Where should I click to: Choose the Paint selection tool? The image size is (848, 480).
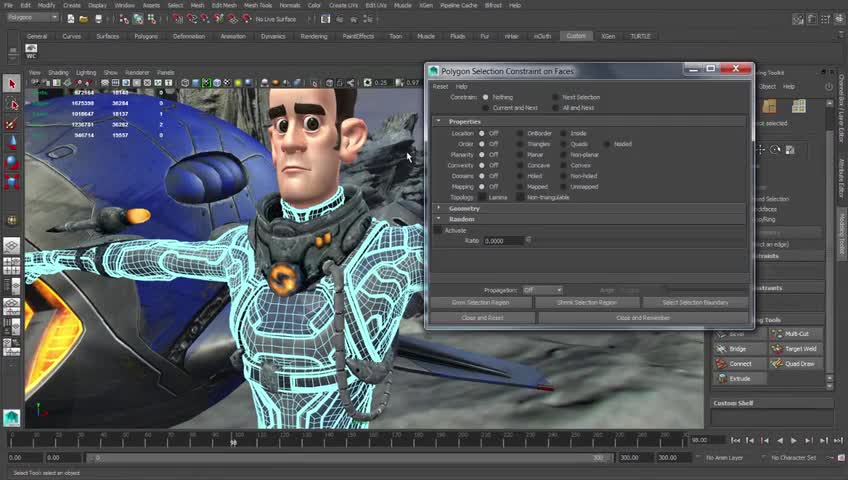11,124
